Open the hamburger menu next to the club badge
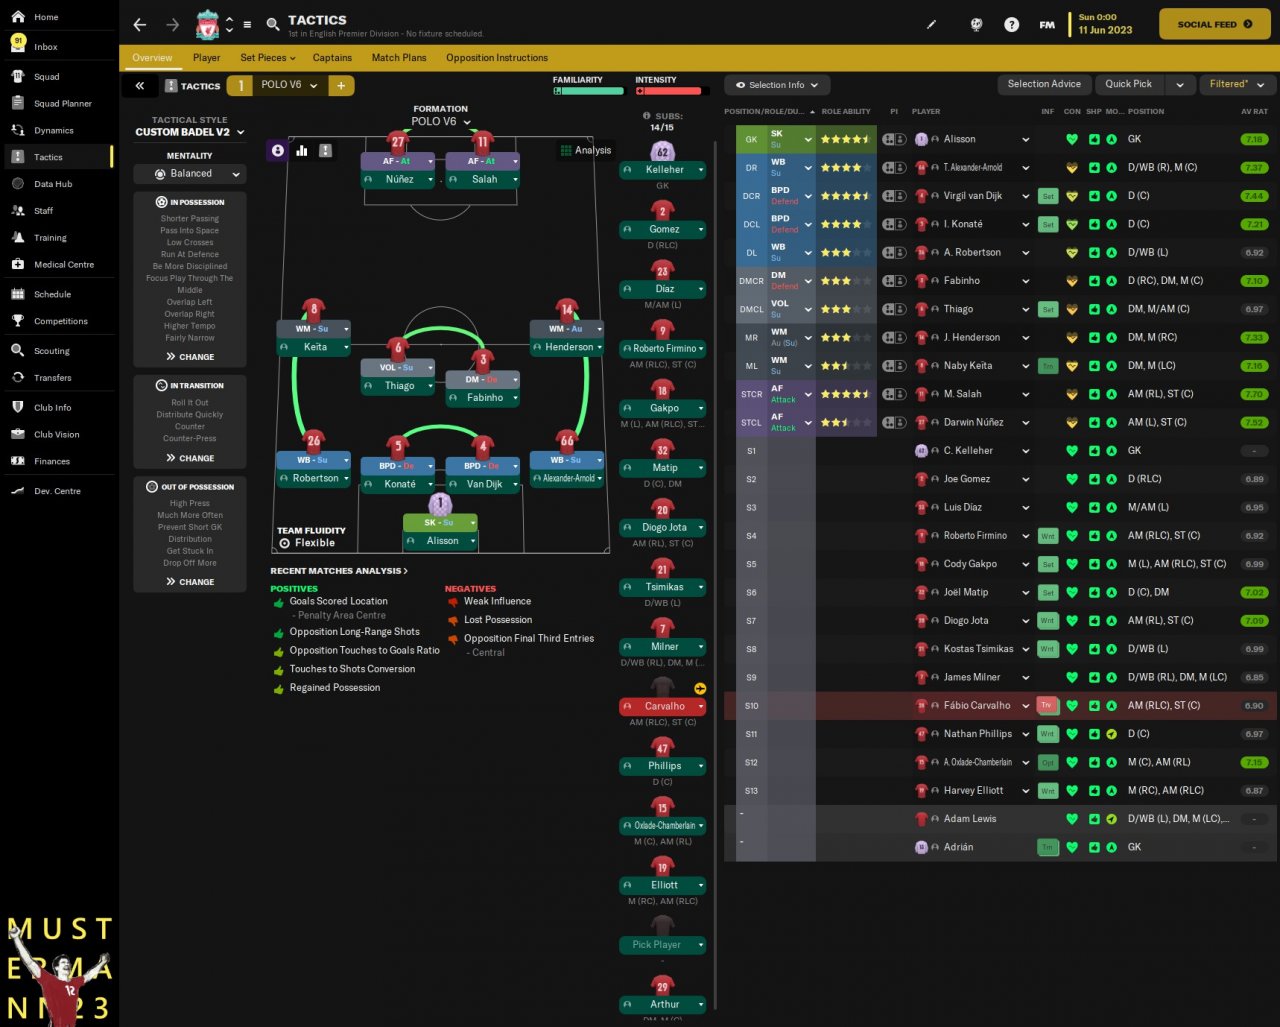Screen dimensions: 1280x1027 click(x=247, y=25)
